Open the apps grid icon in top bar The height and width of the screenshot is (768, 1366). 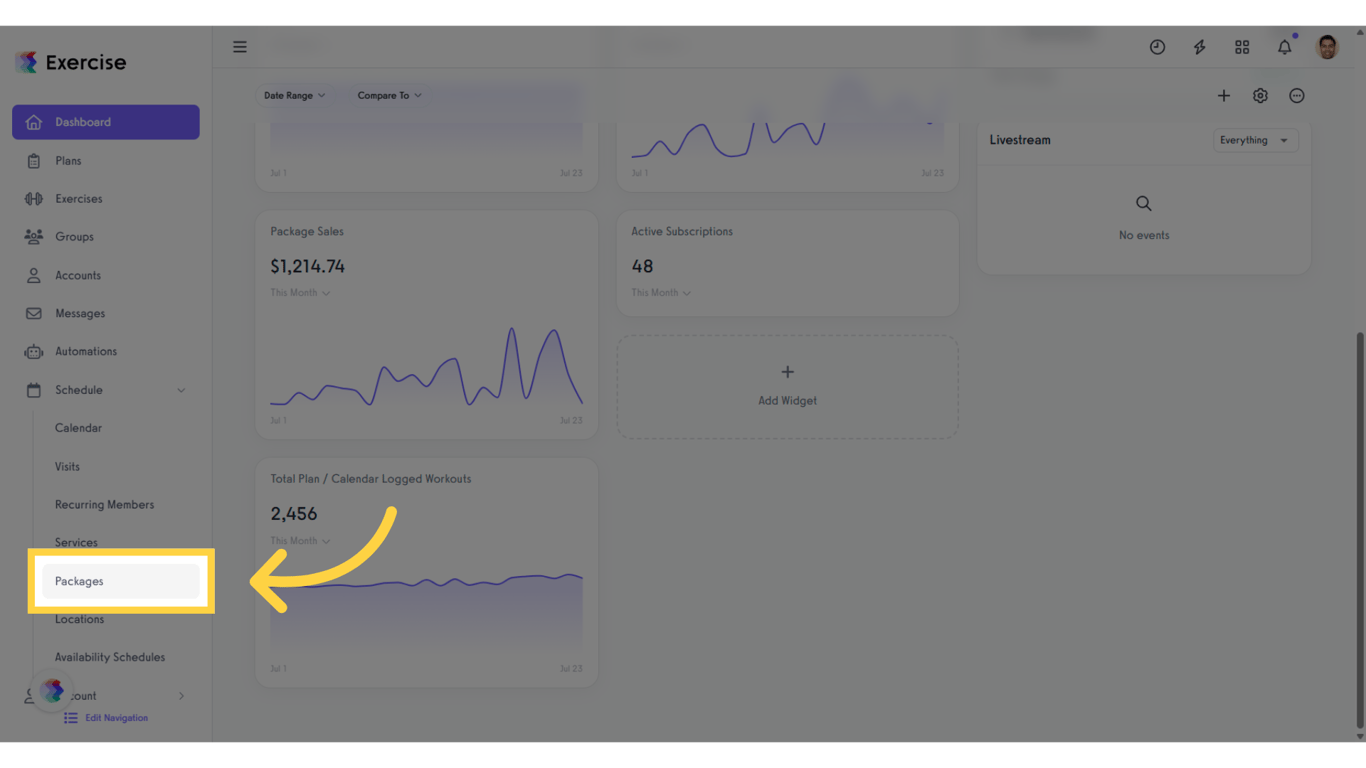[1242, 46]
